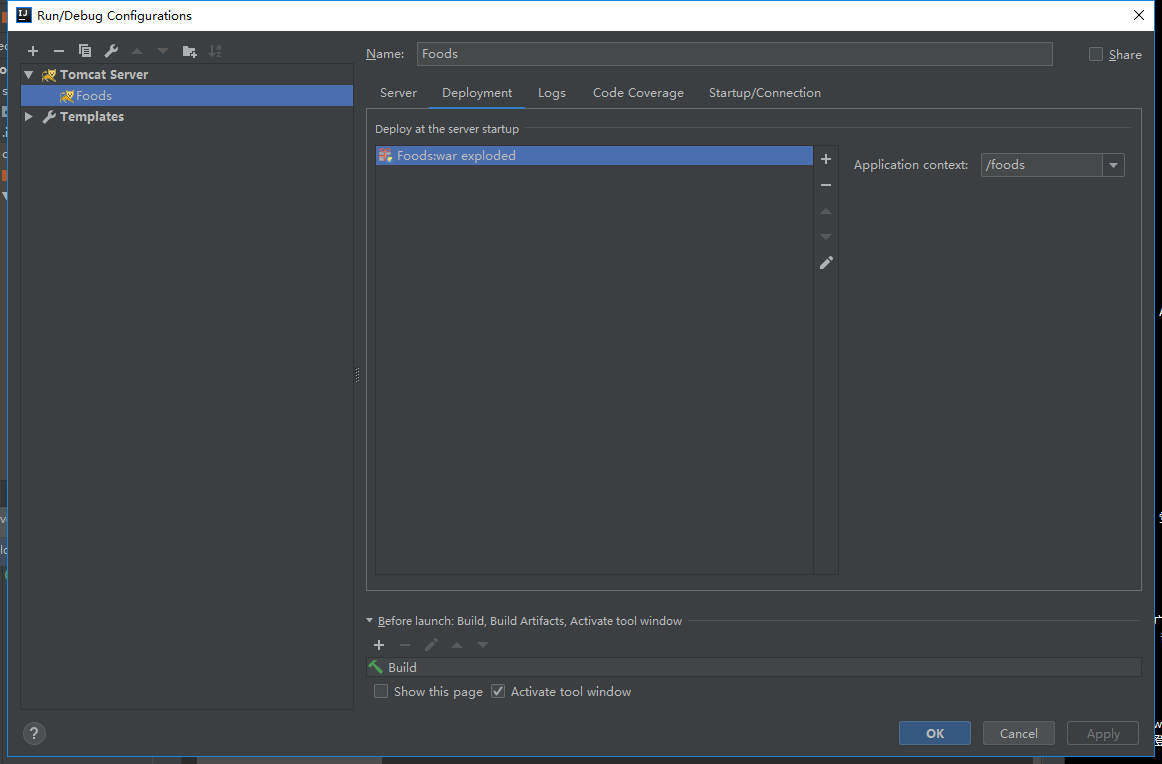Enable the Share checkbox
The width and height of the screenshot is (1162, 764).
(x=1095, y=54)
